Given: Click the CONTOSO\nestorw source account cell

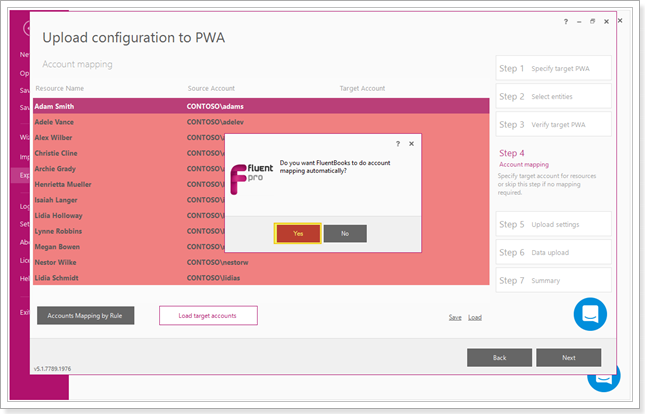Looking at the screenshot, I should tap(218, 262).
